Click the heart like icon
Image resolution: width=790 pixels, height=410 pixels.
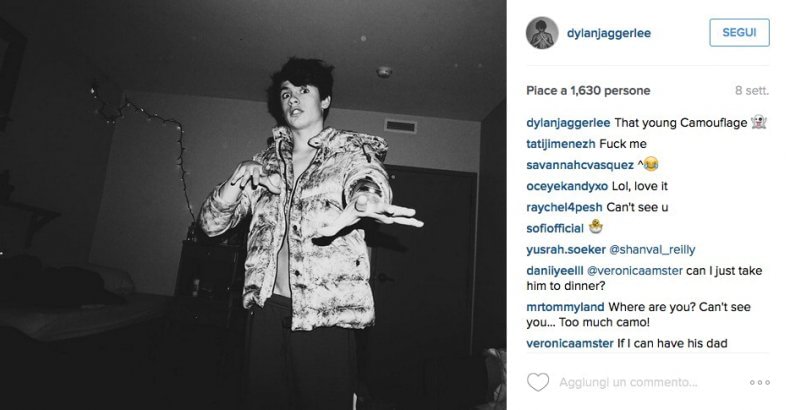(538, 382)
